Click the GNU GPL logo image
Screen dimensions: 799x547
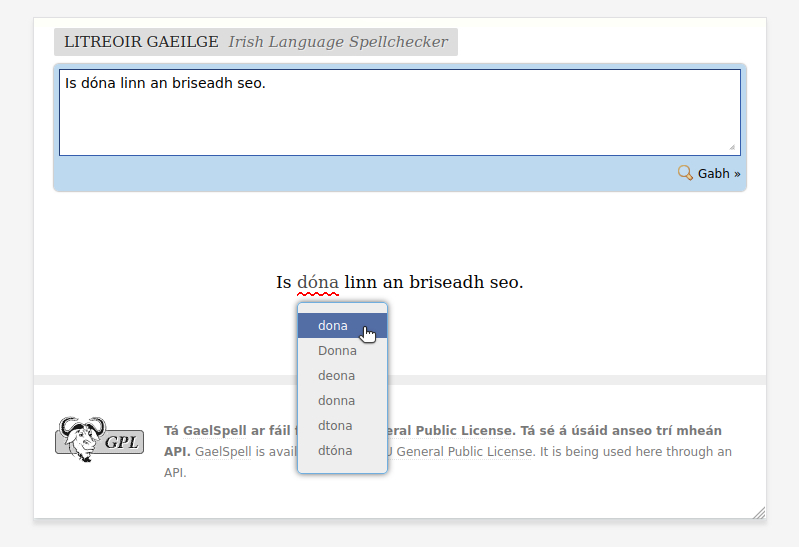click(99, 438)
